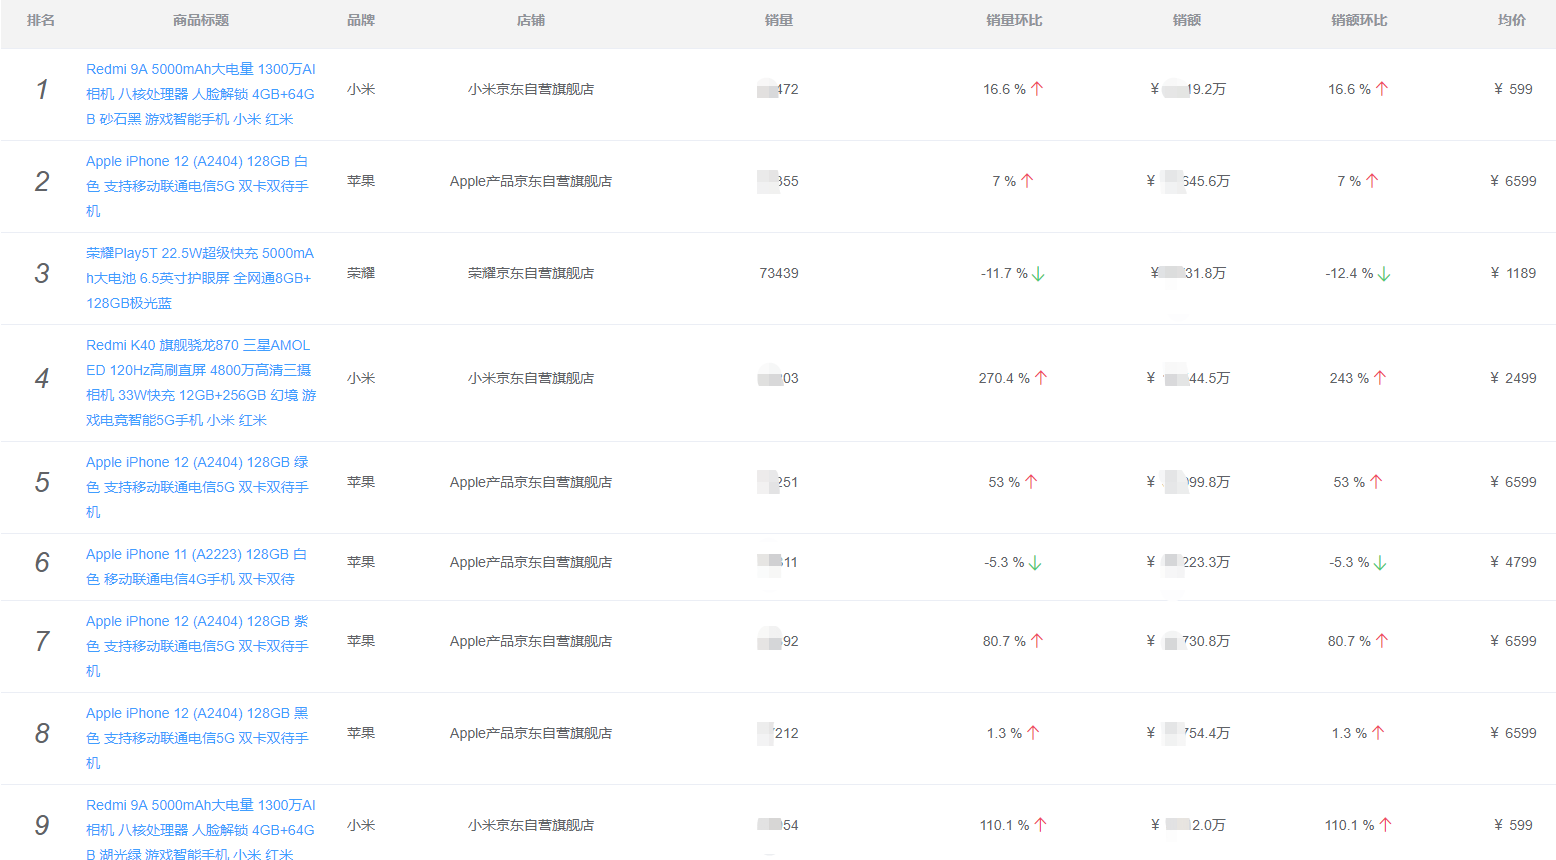1556x860 pixels.
Task: Click up arrow in 销额环比 of rank 8
Action: click(1378, 733)
